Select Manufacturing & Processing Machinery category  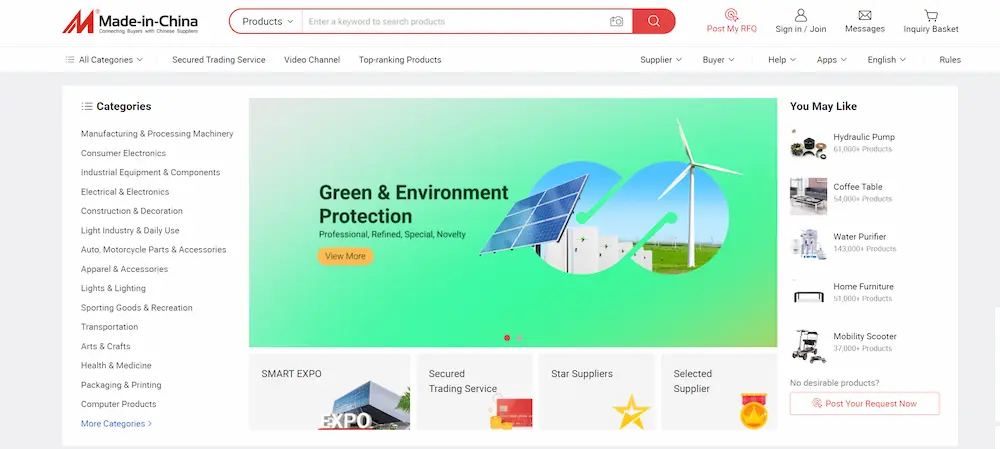coord(157,134)
